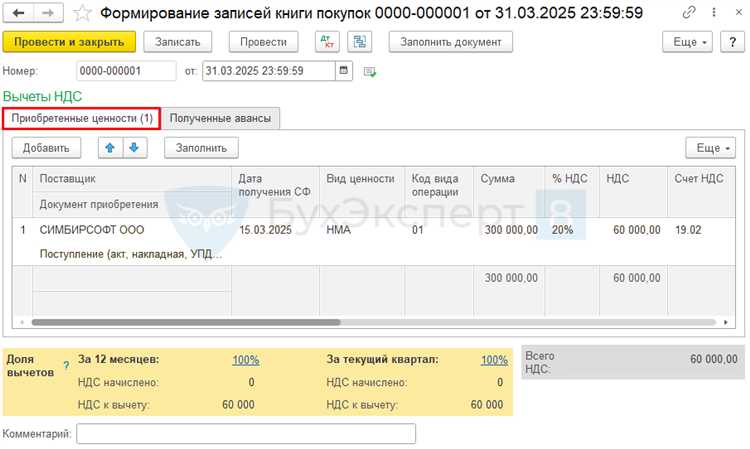
Task: Select date cell 15.03.2025
Action: (x=275, y=230)
